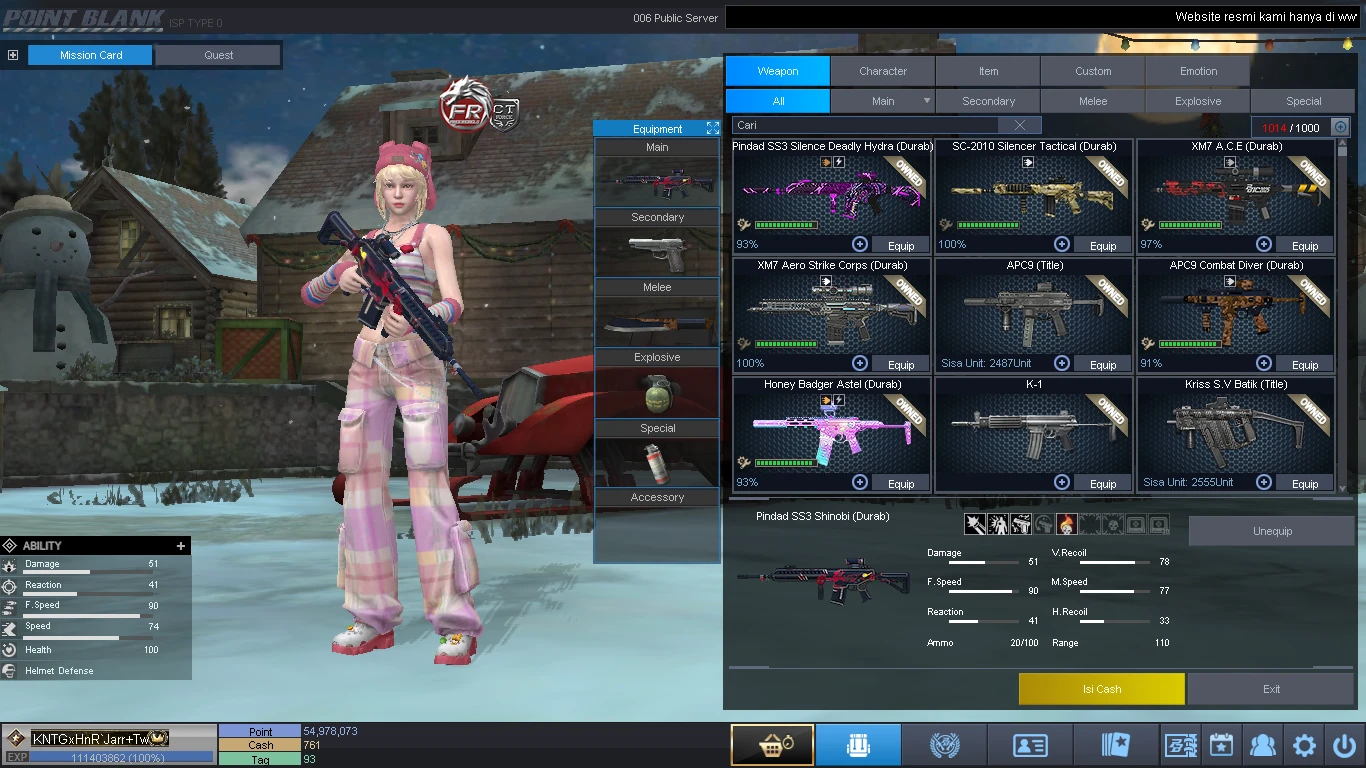1366x768 pixels.
Task: Open the inventory backpack icon in bottom bar
Action: (858, 745)
